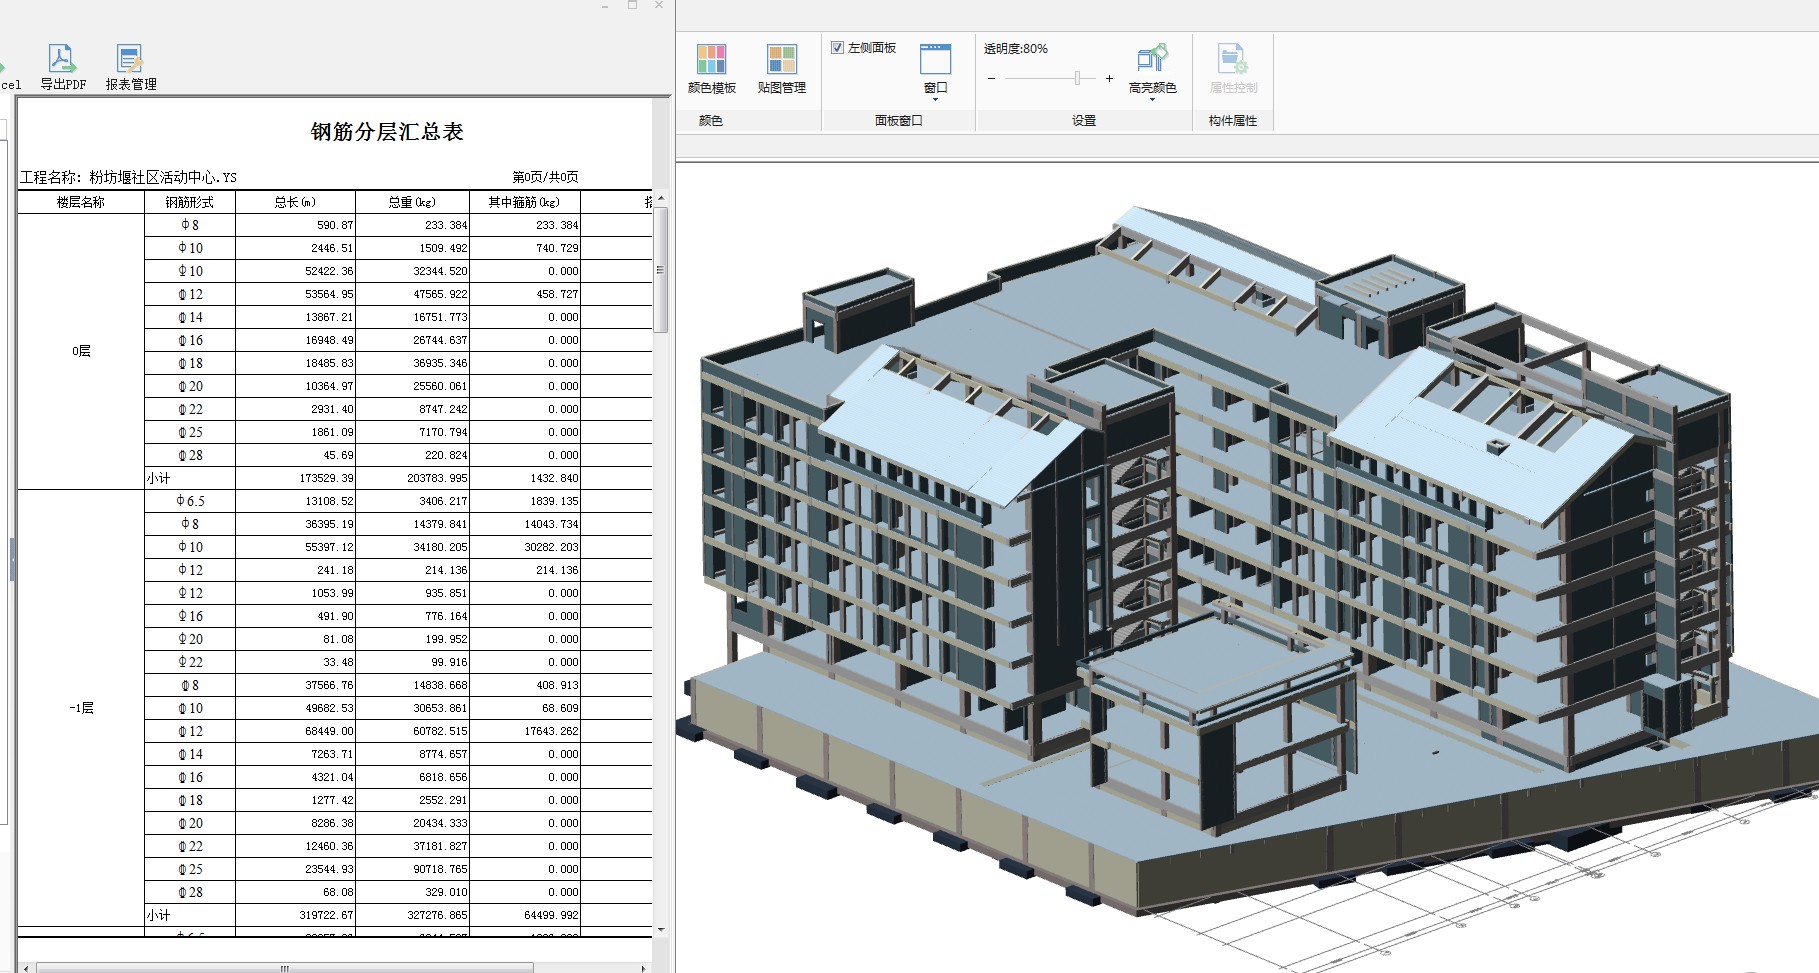Maximize the report window
Image resolution: width=1819 pixels, height=973 pixels.
[x=632, y=6]
